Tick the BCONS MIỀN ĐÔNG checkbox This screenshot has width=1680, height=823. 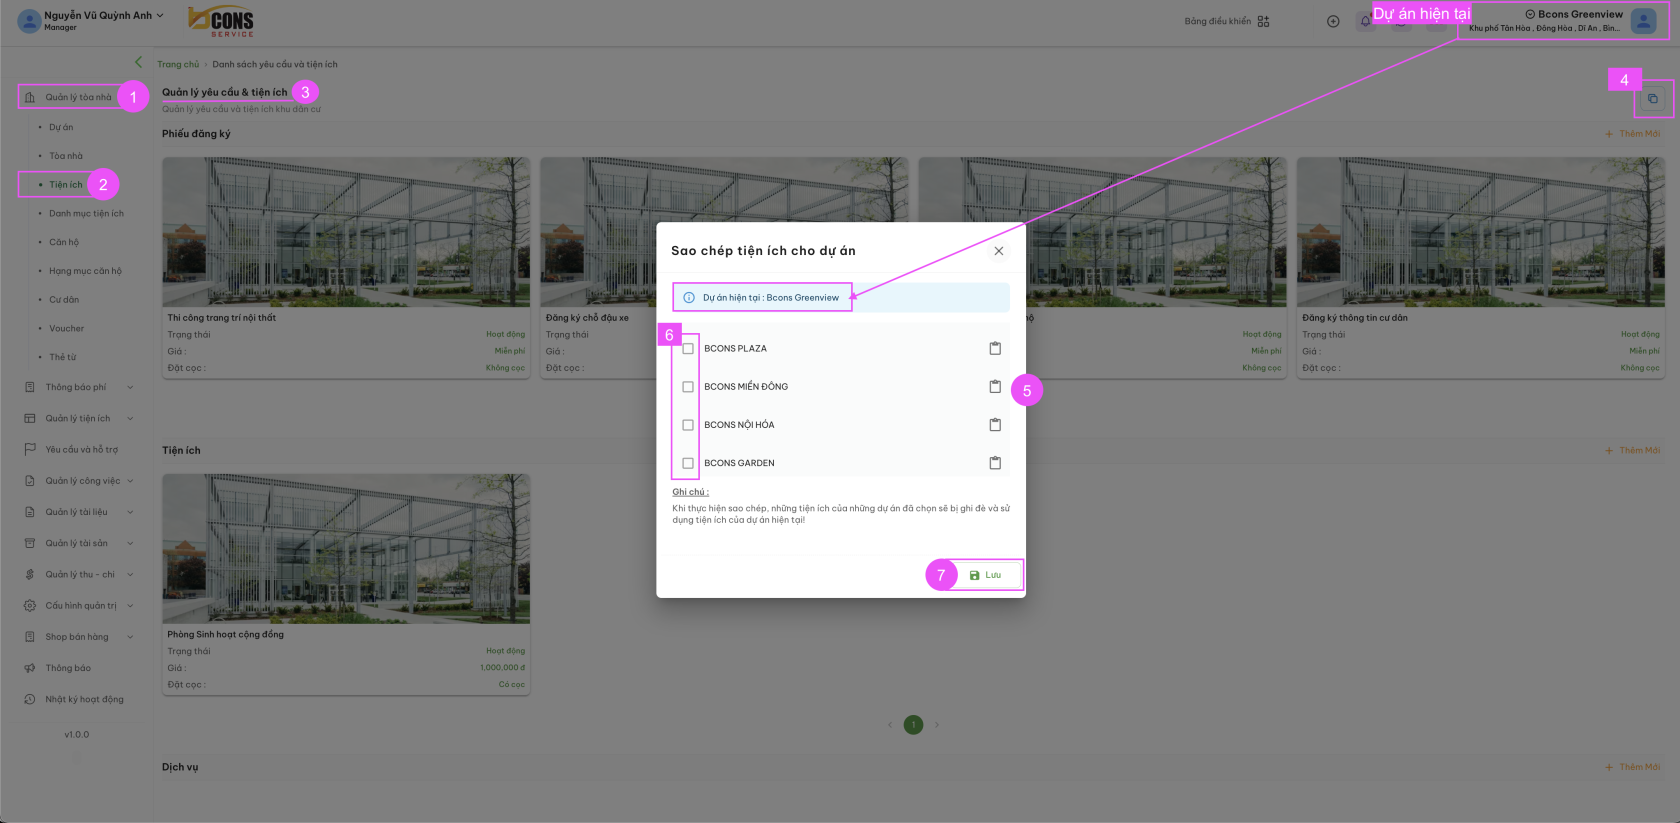[x=688, y=387]
